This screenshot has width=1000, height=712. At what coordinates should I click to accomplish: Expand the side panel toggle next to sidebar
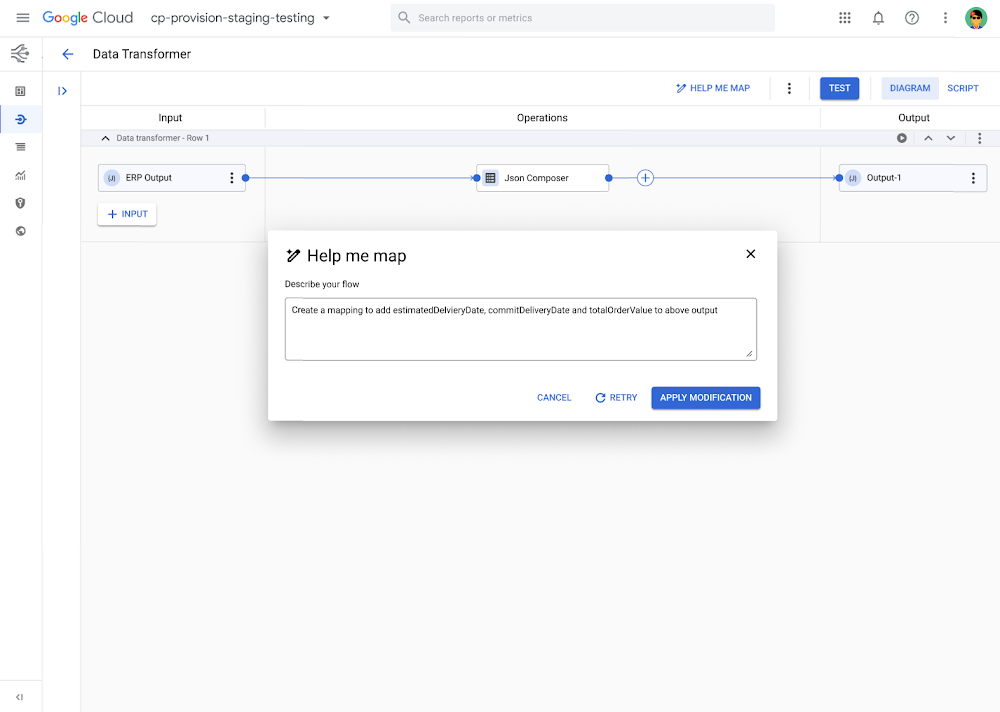(62, 91)
